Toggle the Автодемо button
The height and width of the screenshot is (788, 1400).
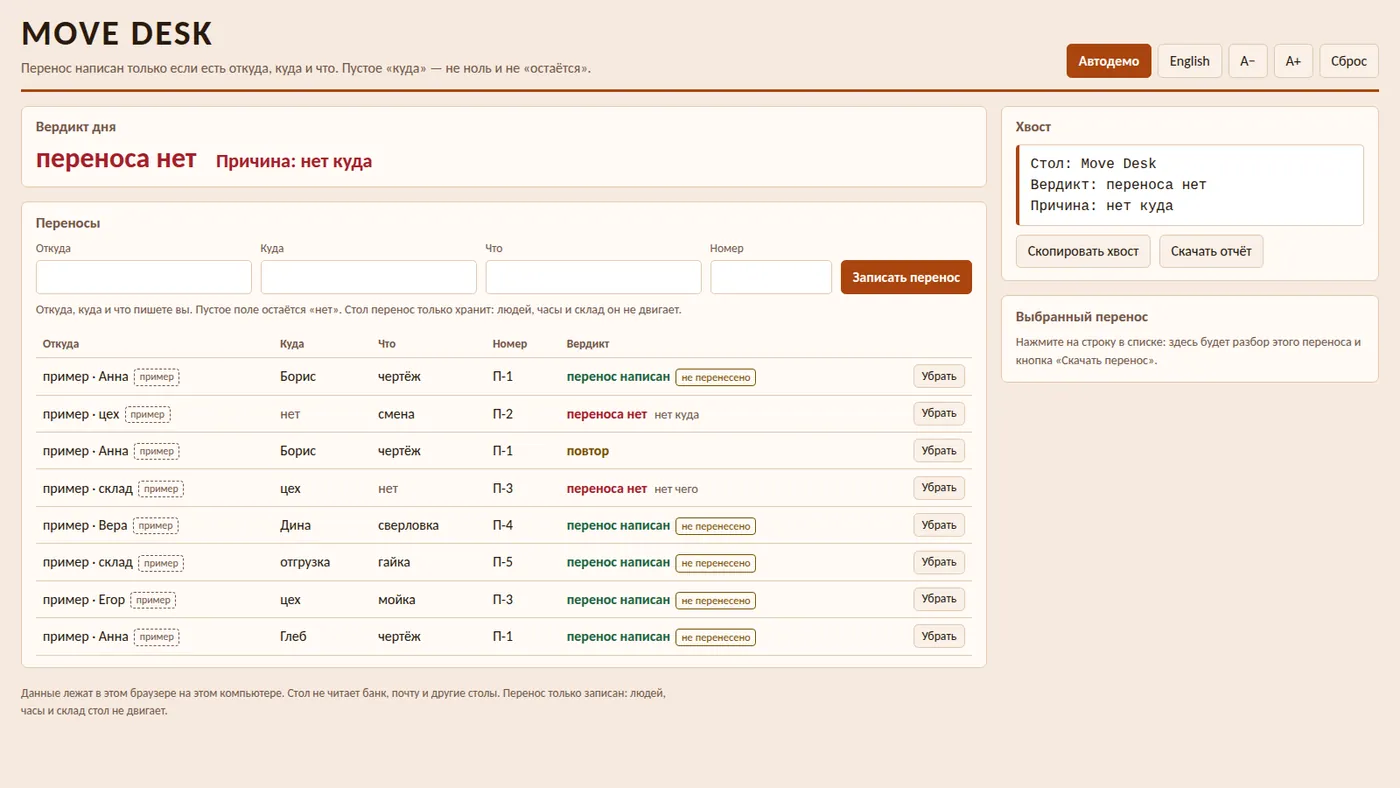(x=1108, y=61)
